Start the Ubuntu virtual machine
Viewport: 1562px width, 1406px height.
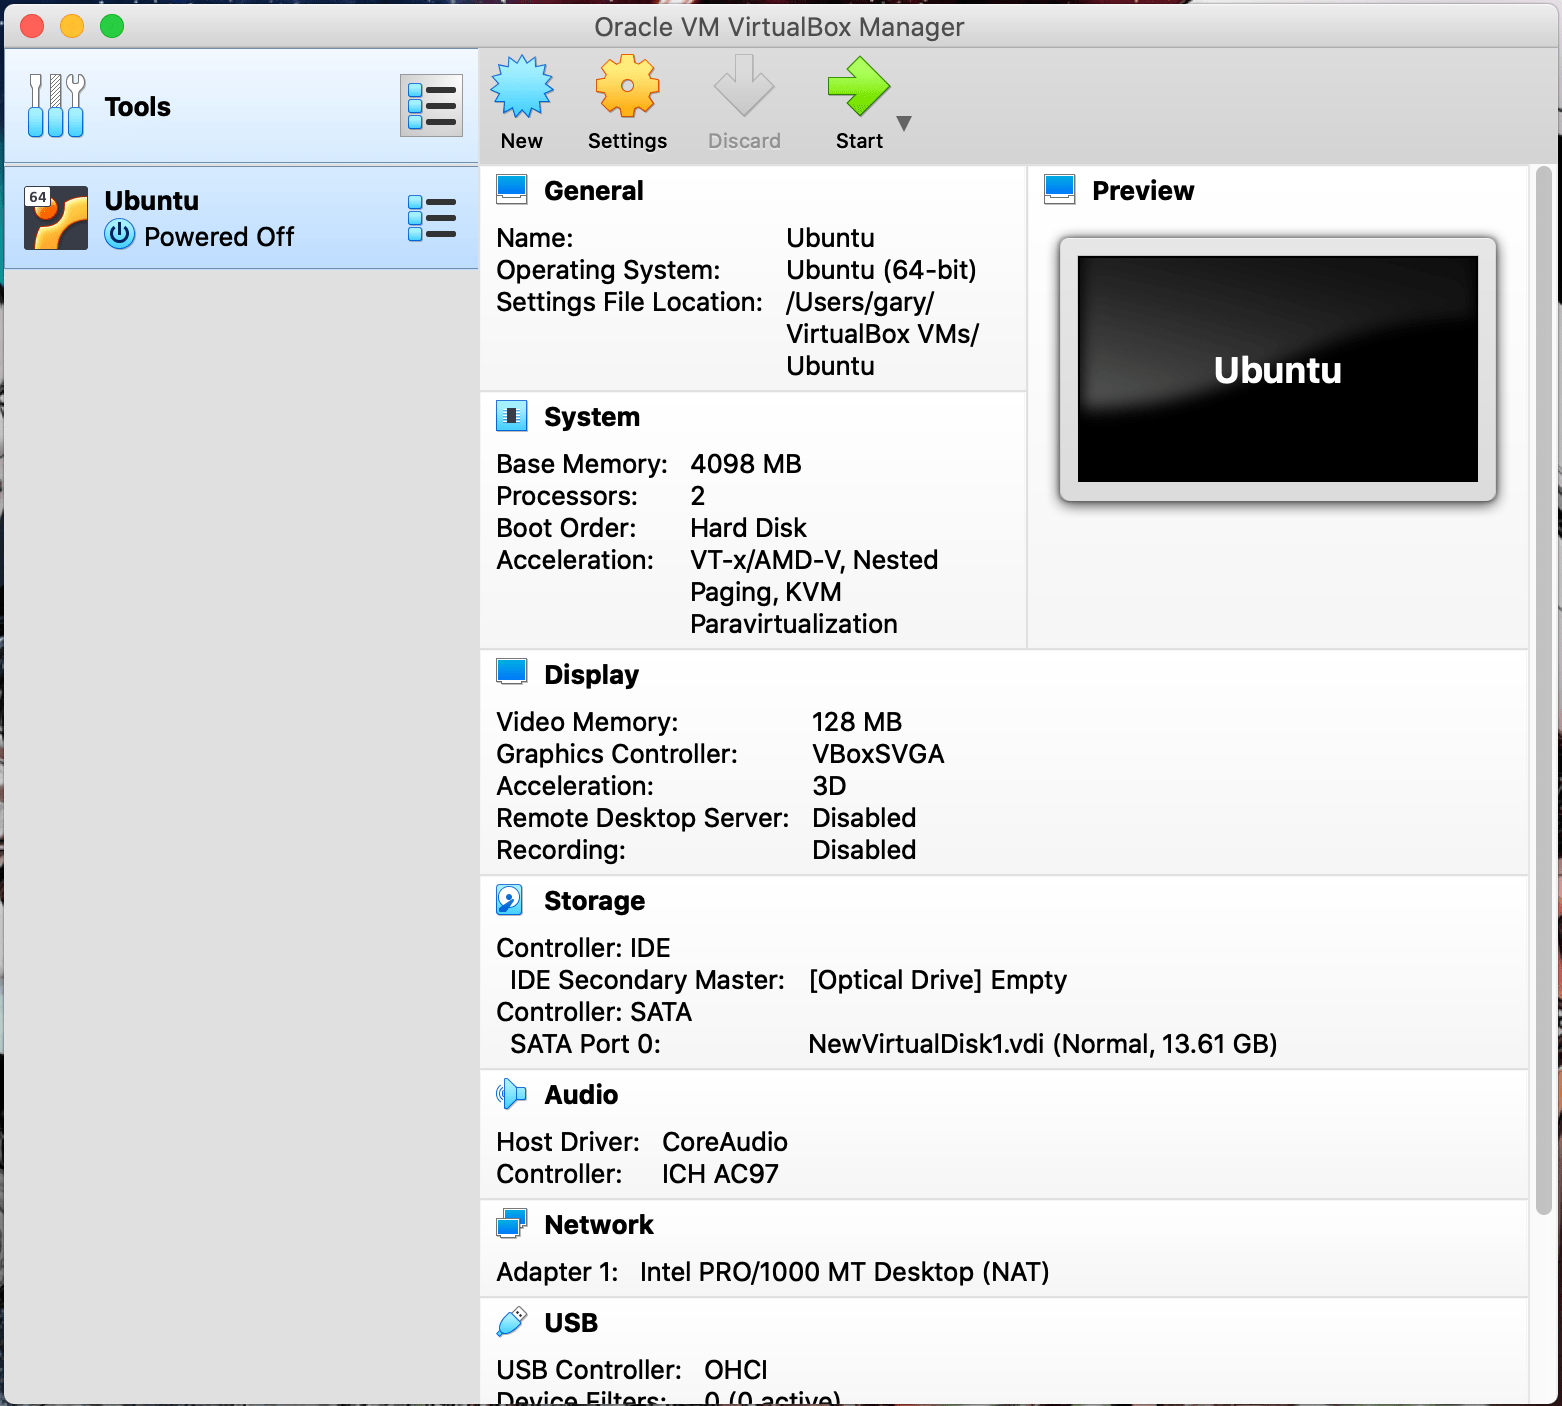coord(858,100)
